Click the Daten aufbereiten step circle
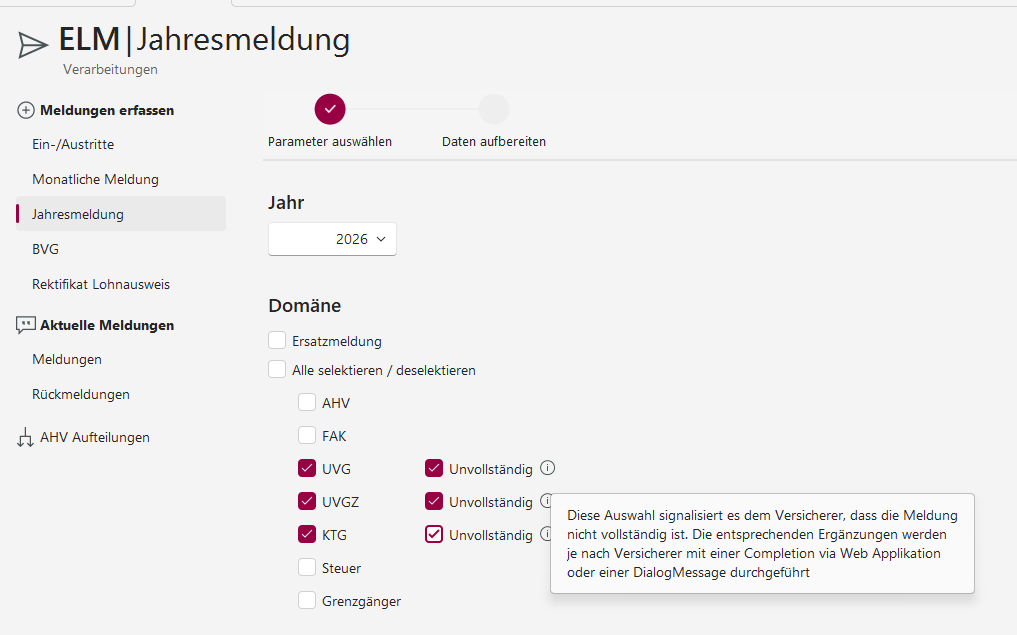This screenshot has height=635, width=1017. [494, 109]
